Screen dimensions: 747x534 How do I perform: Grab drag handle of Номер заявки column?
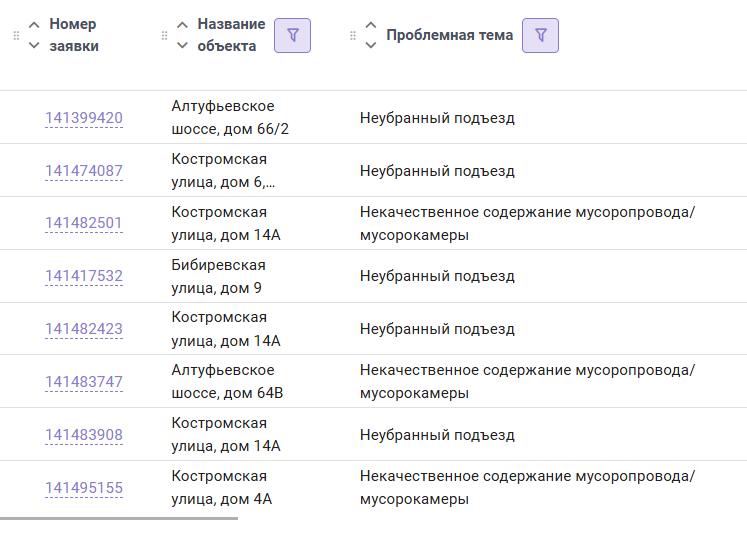(16, 35)
